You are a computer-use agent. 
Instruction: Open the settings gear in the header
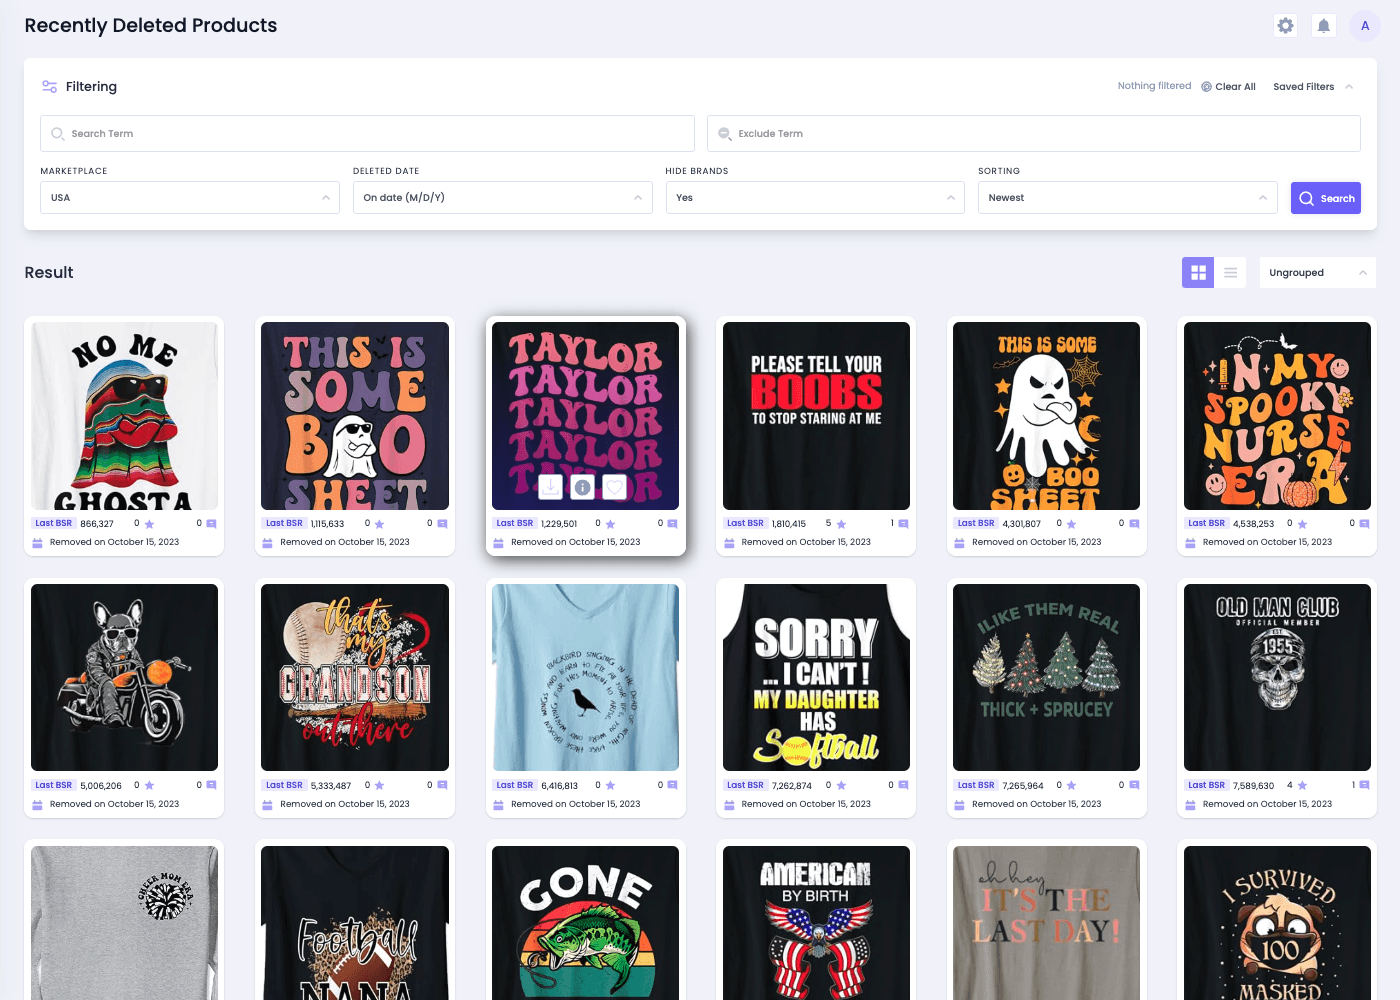point(1286,26)
